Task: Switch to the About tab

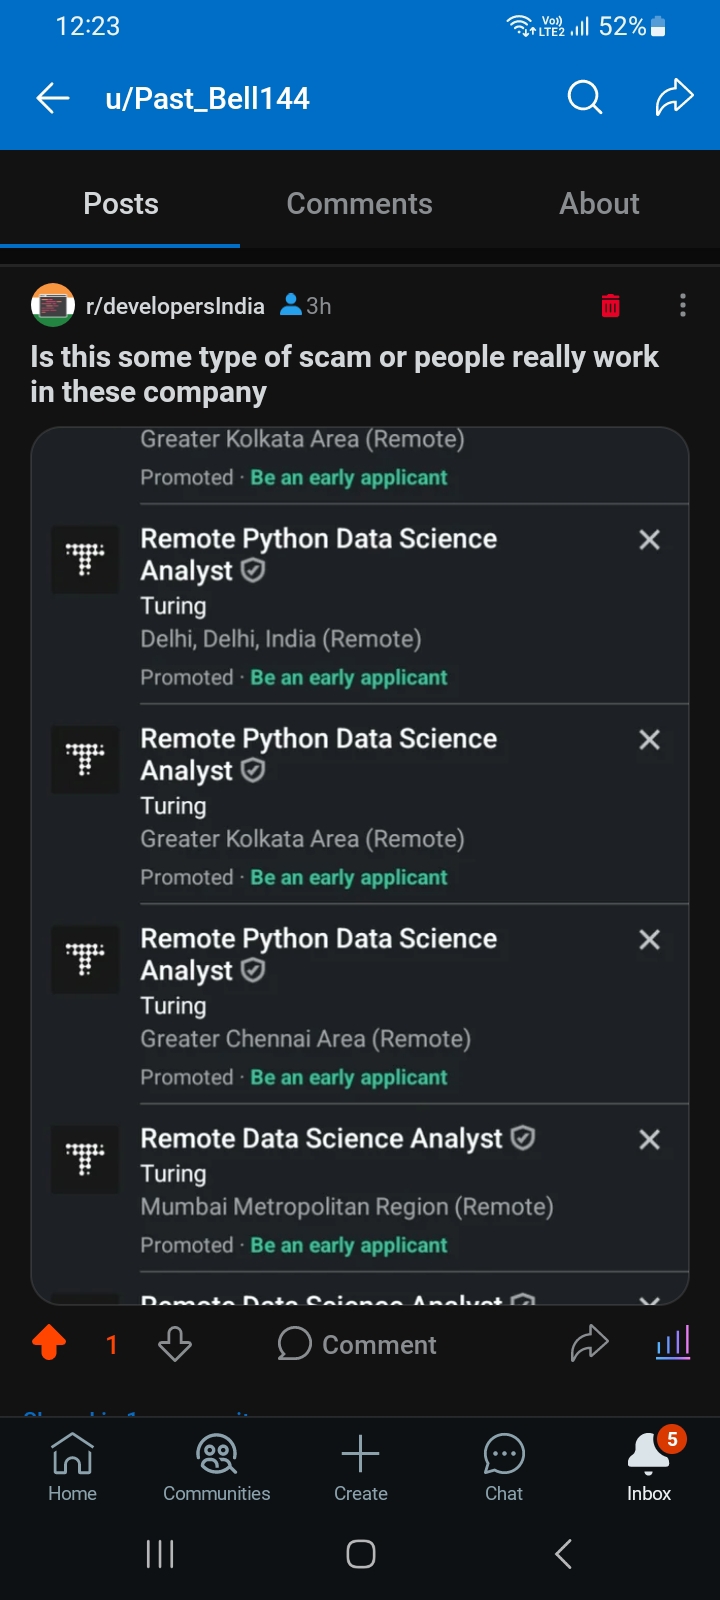Action: 599,204
